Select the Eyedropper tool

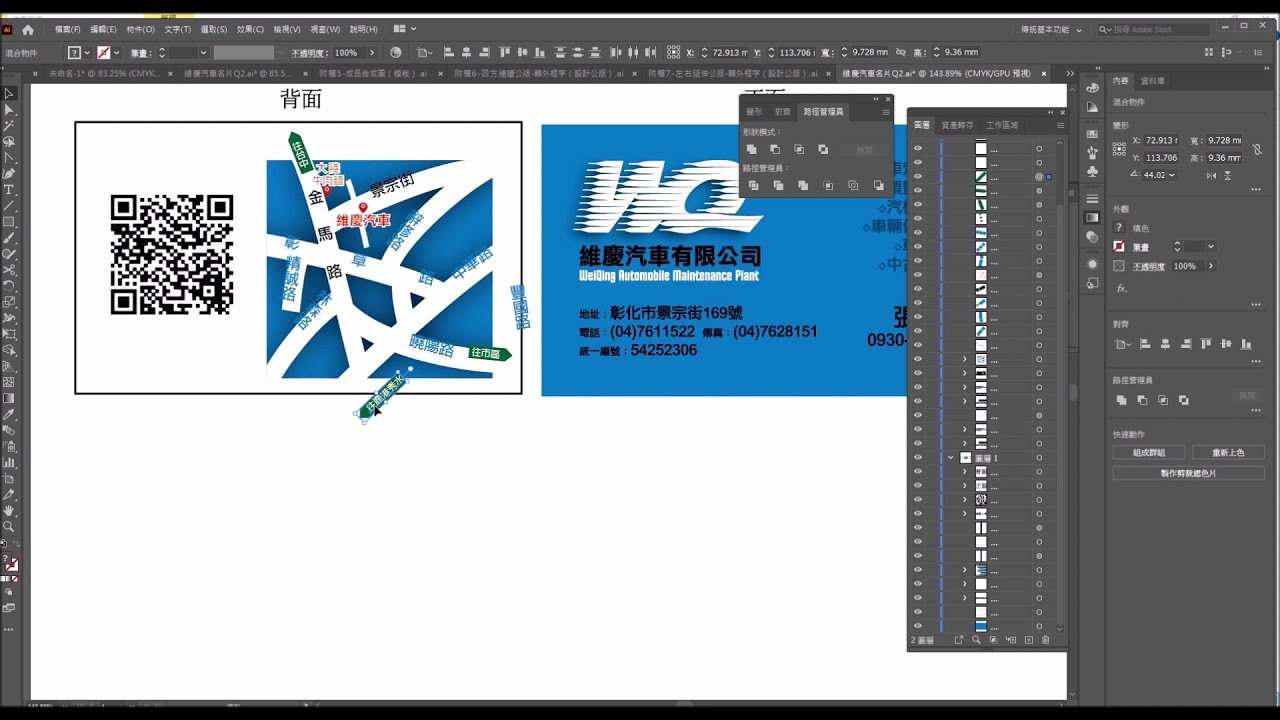pos(9,414)
